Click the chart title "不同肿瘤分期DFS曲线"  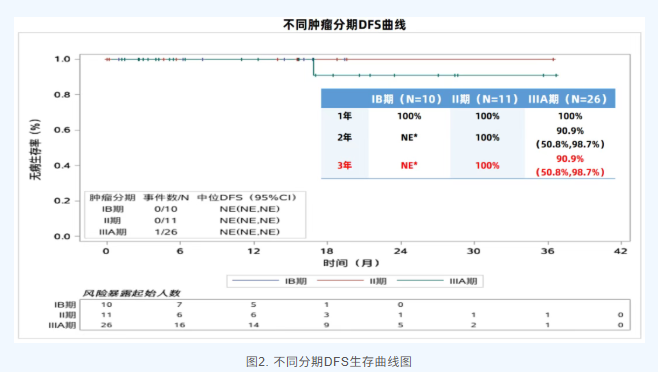click(x=344, y=25)
